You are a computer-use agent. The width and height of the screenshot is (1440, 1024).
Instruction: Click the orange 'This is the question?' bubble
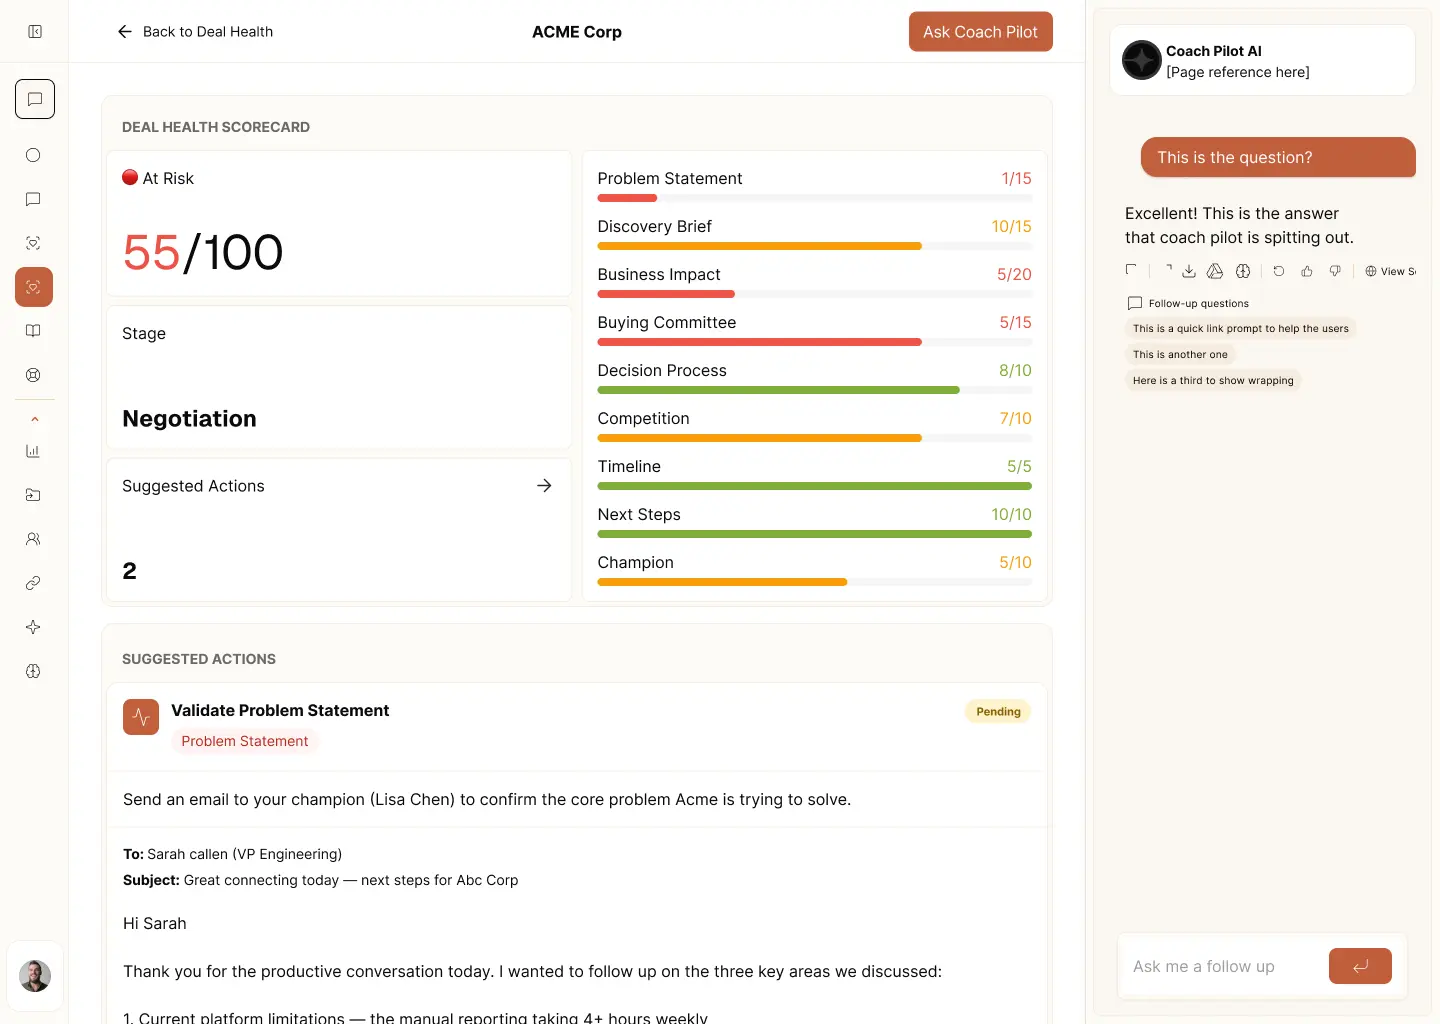pos(1278,157)
